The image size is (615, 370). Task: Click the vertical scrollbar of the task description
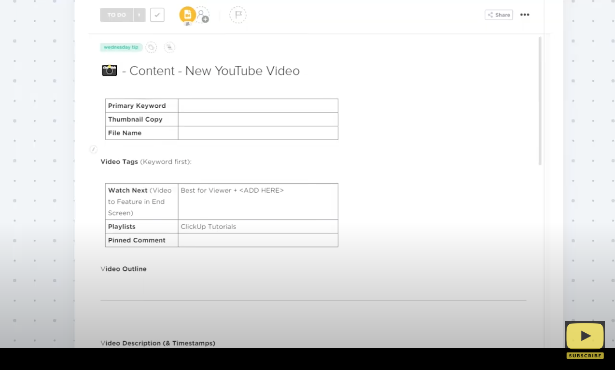point(540,101)
